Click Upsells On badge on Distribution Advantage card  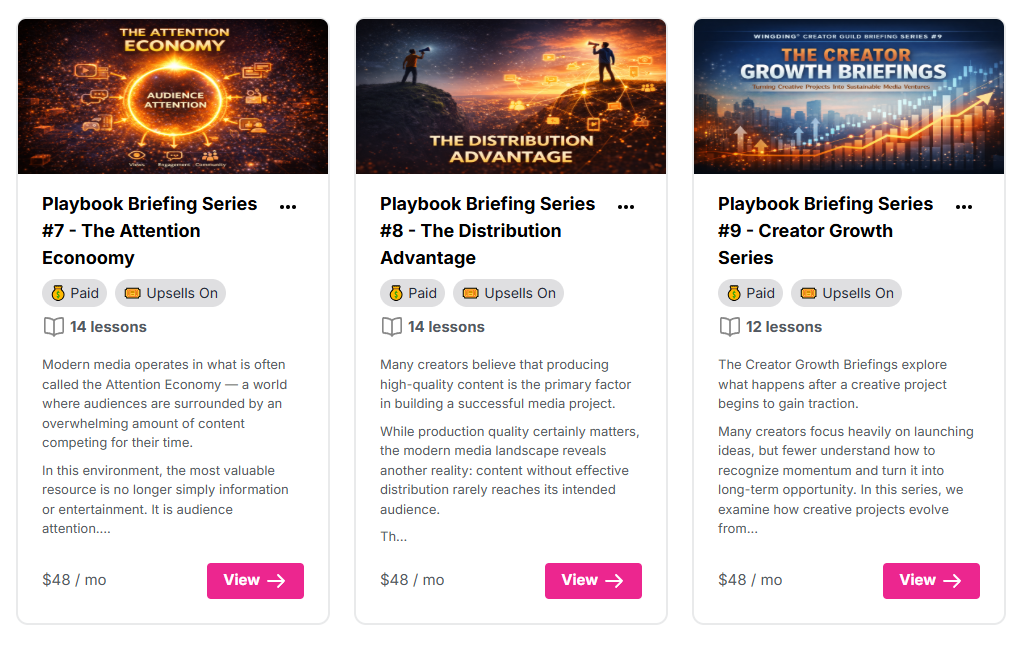(x=508, y=293)
